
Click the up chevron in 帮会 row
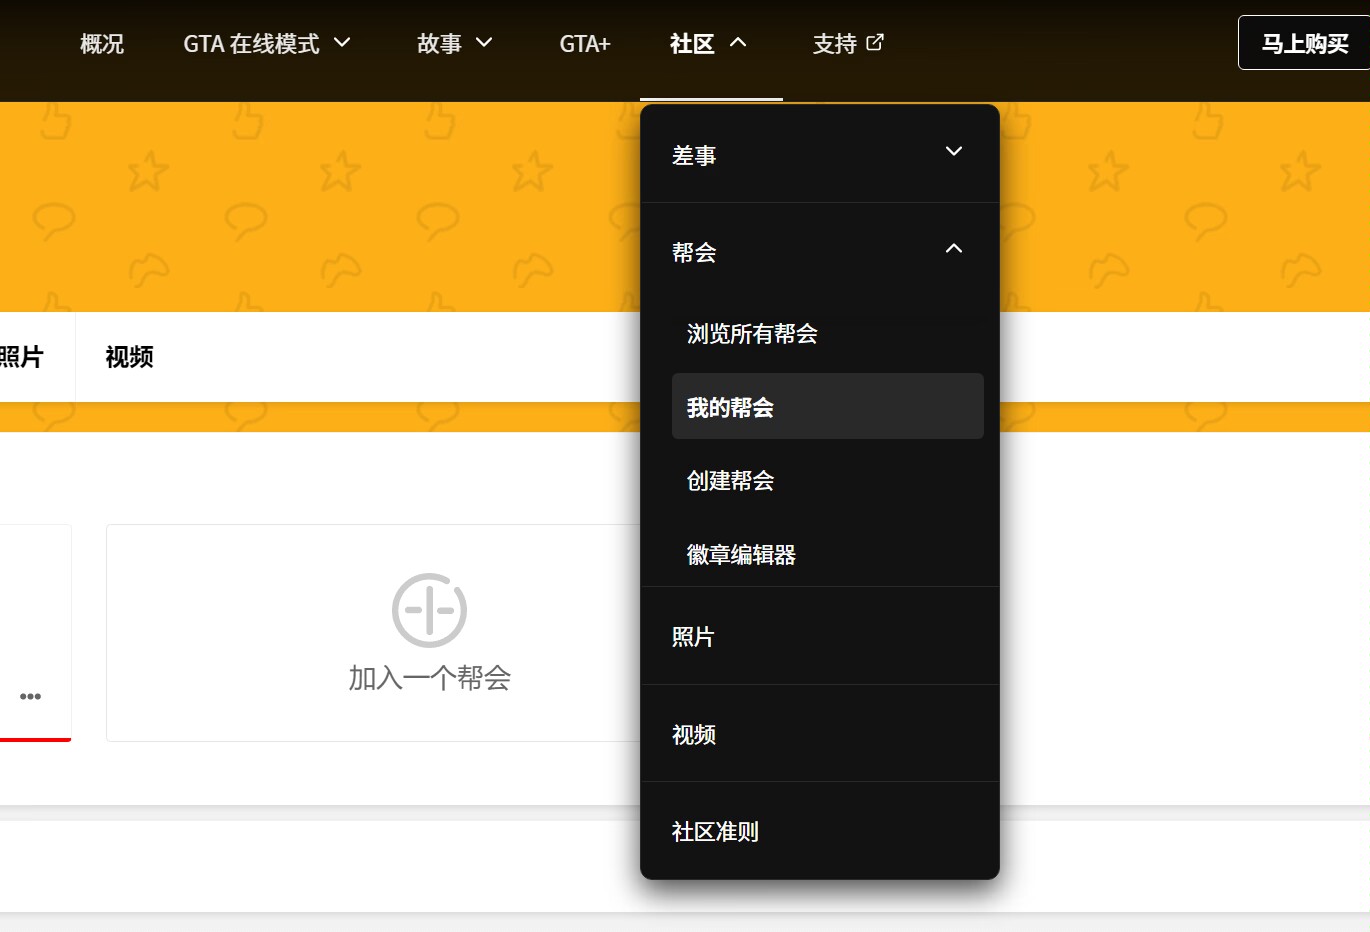tap(954, 249)
